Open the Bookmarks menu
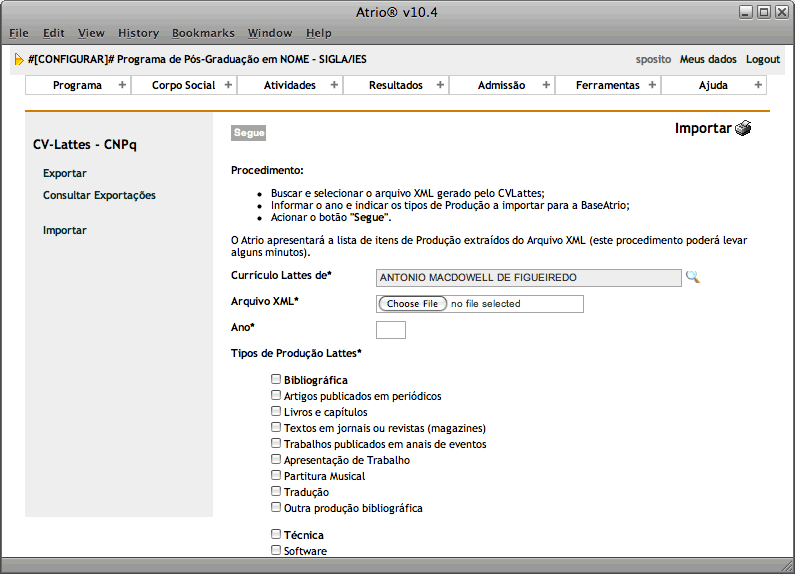Image resolution: width=795 pixels, height=574 pixels. 201,33
